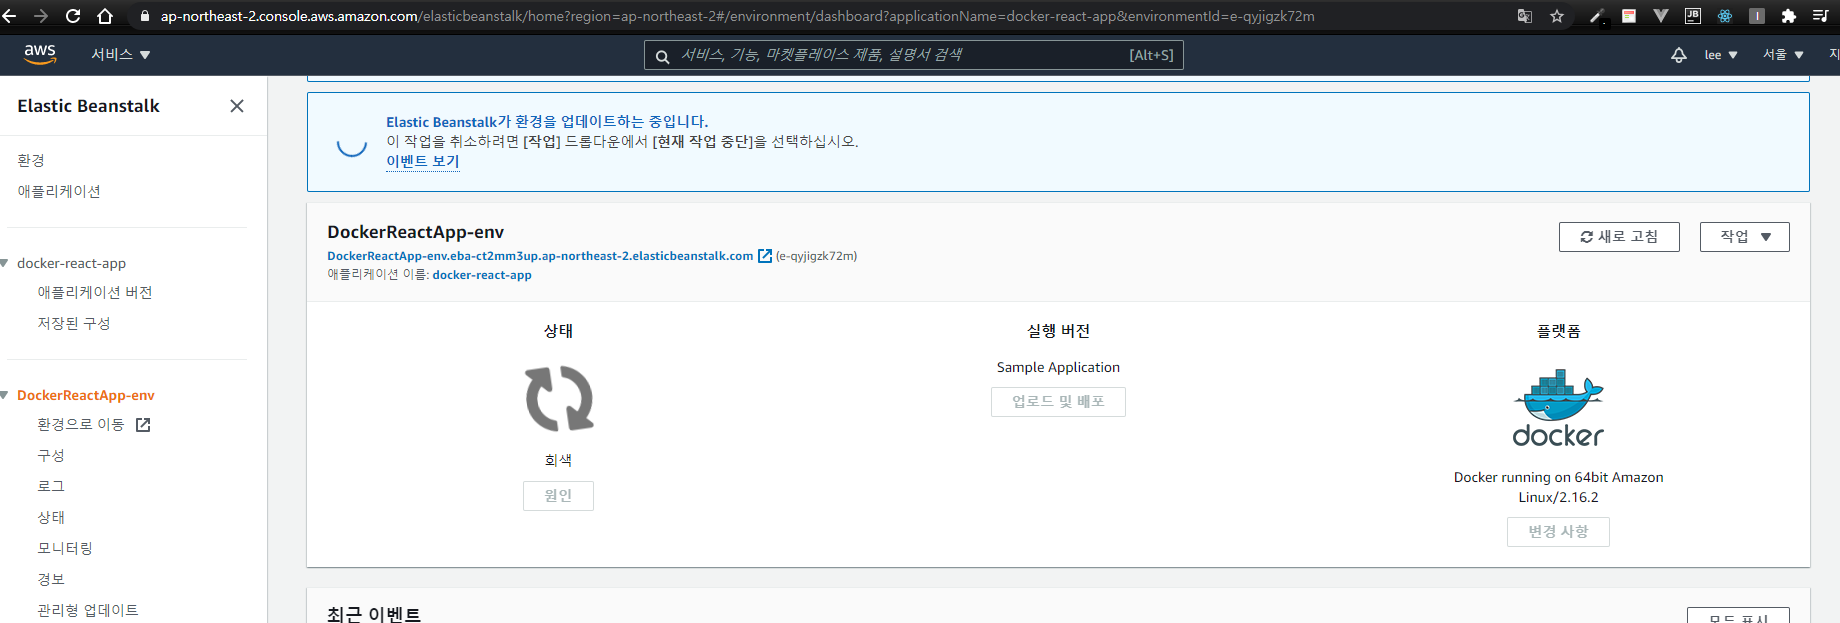Screen dimensions: 1840x623
Task: Open the 서울 region dropdown
Action: click(x=1783, y=55)
